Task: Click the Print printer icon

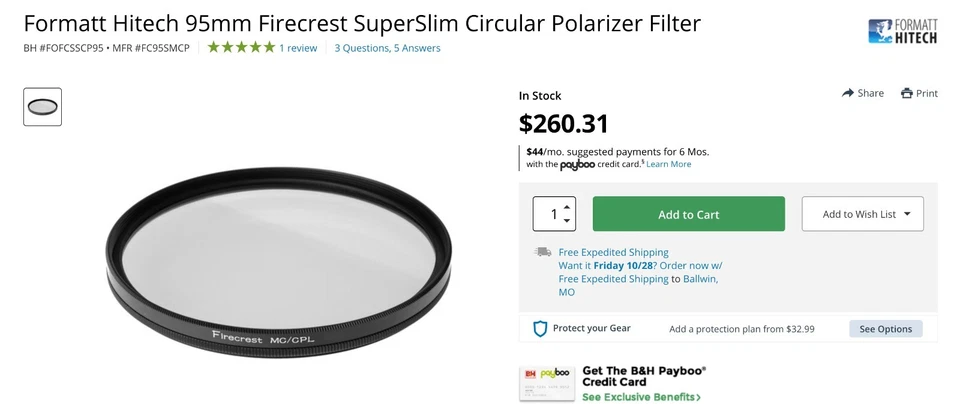Action: (907, 93)
